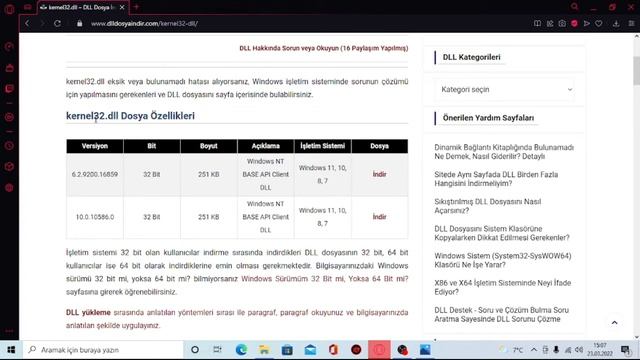
Task: Select the kernel32.dll browser tab
Action: (82, 7)
